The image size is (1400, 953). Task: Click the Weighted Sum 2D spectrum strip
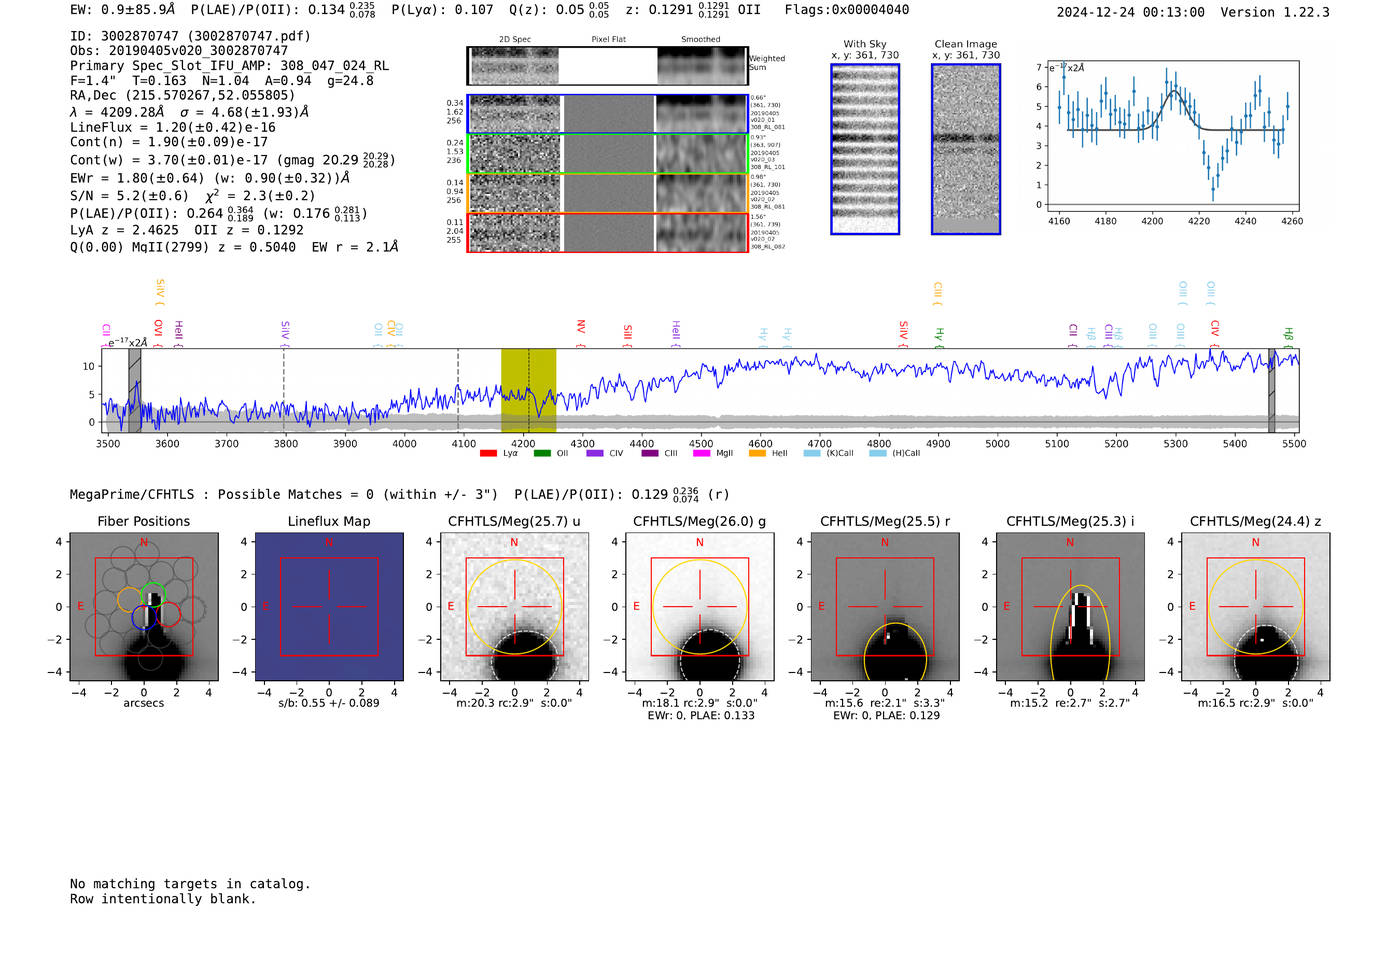pyautogui.click(x=608, y=66)
